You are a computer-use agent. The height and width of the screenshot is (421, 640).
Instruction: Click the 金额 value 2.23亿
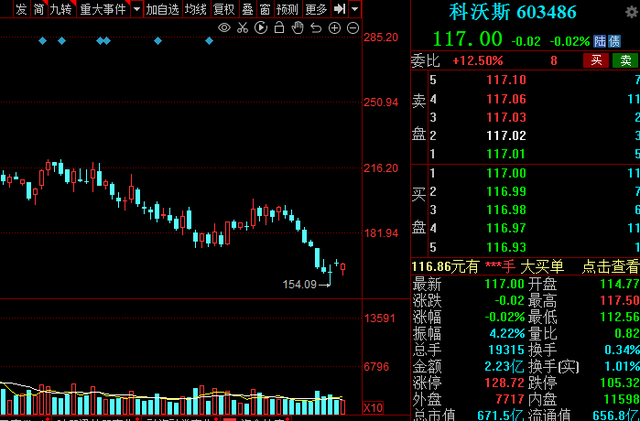click(x=504, y=366)
